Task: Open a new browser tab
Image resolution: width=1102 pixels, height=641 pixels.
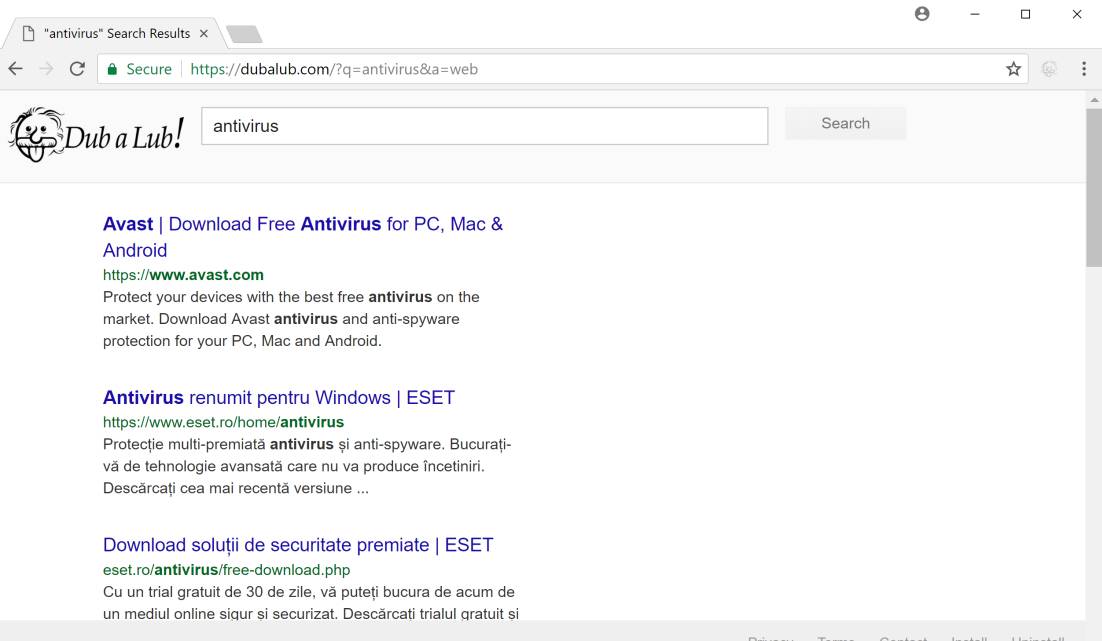Action: click(245, 34)
